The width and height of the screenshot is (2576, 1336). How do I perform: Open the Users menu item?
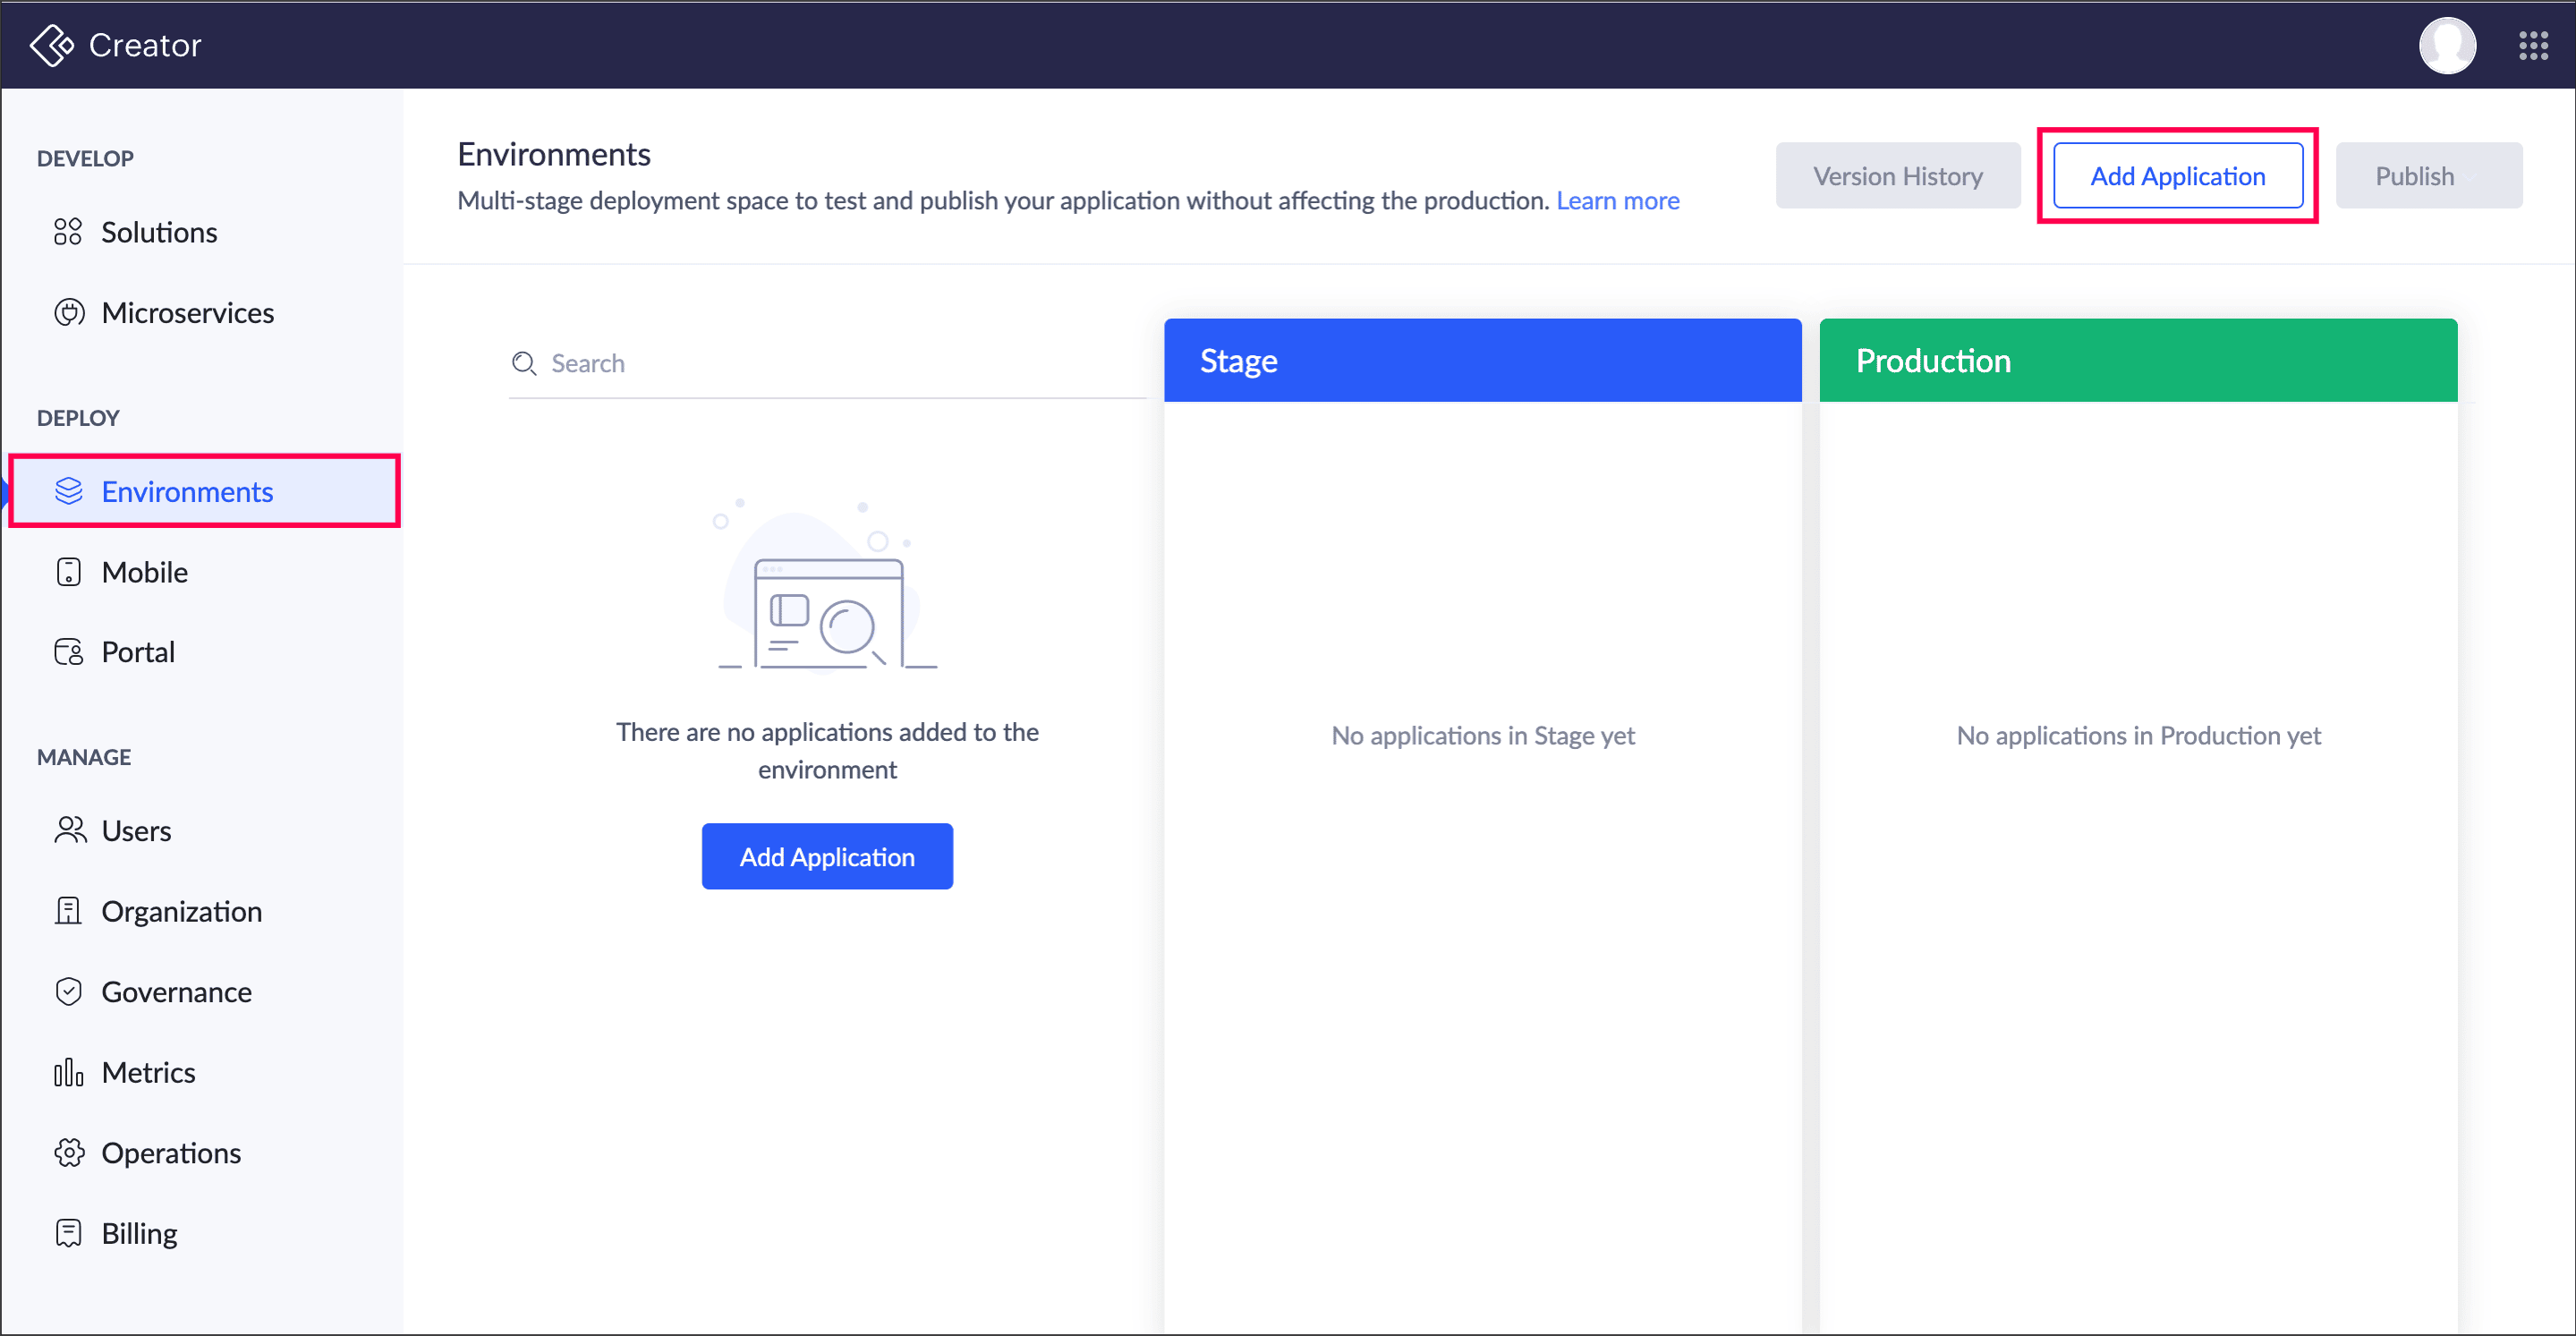[x=136, y=831]
